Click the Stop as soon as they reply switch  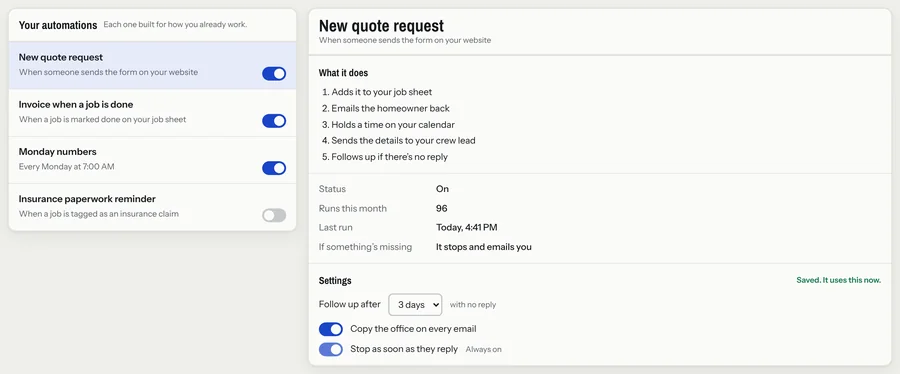[x=331, y=349]
